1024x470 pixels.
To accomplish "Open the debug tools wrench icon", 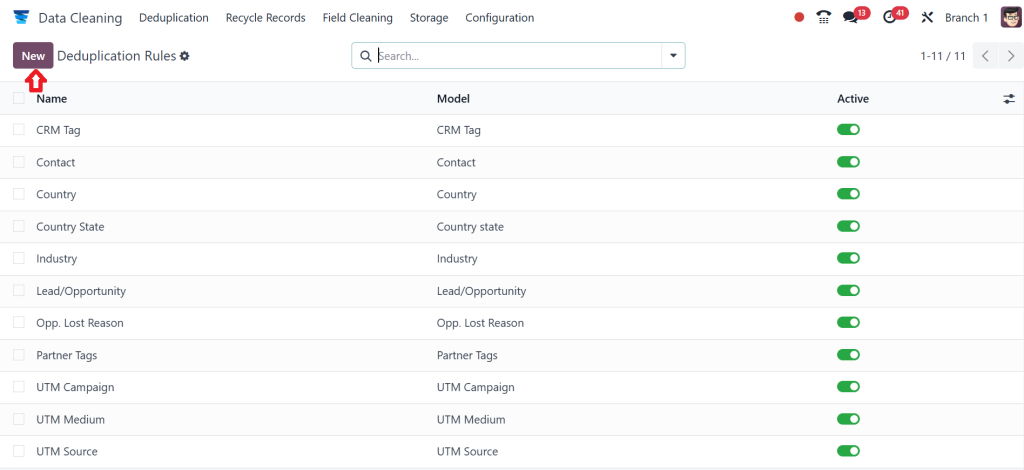I will 927,18.
